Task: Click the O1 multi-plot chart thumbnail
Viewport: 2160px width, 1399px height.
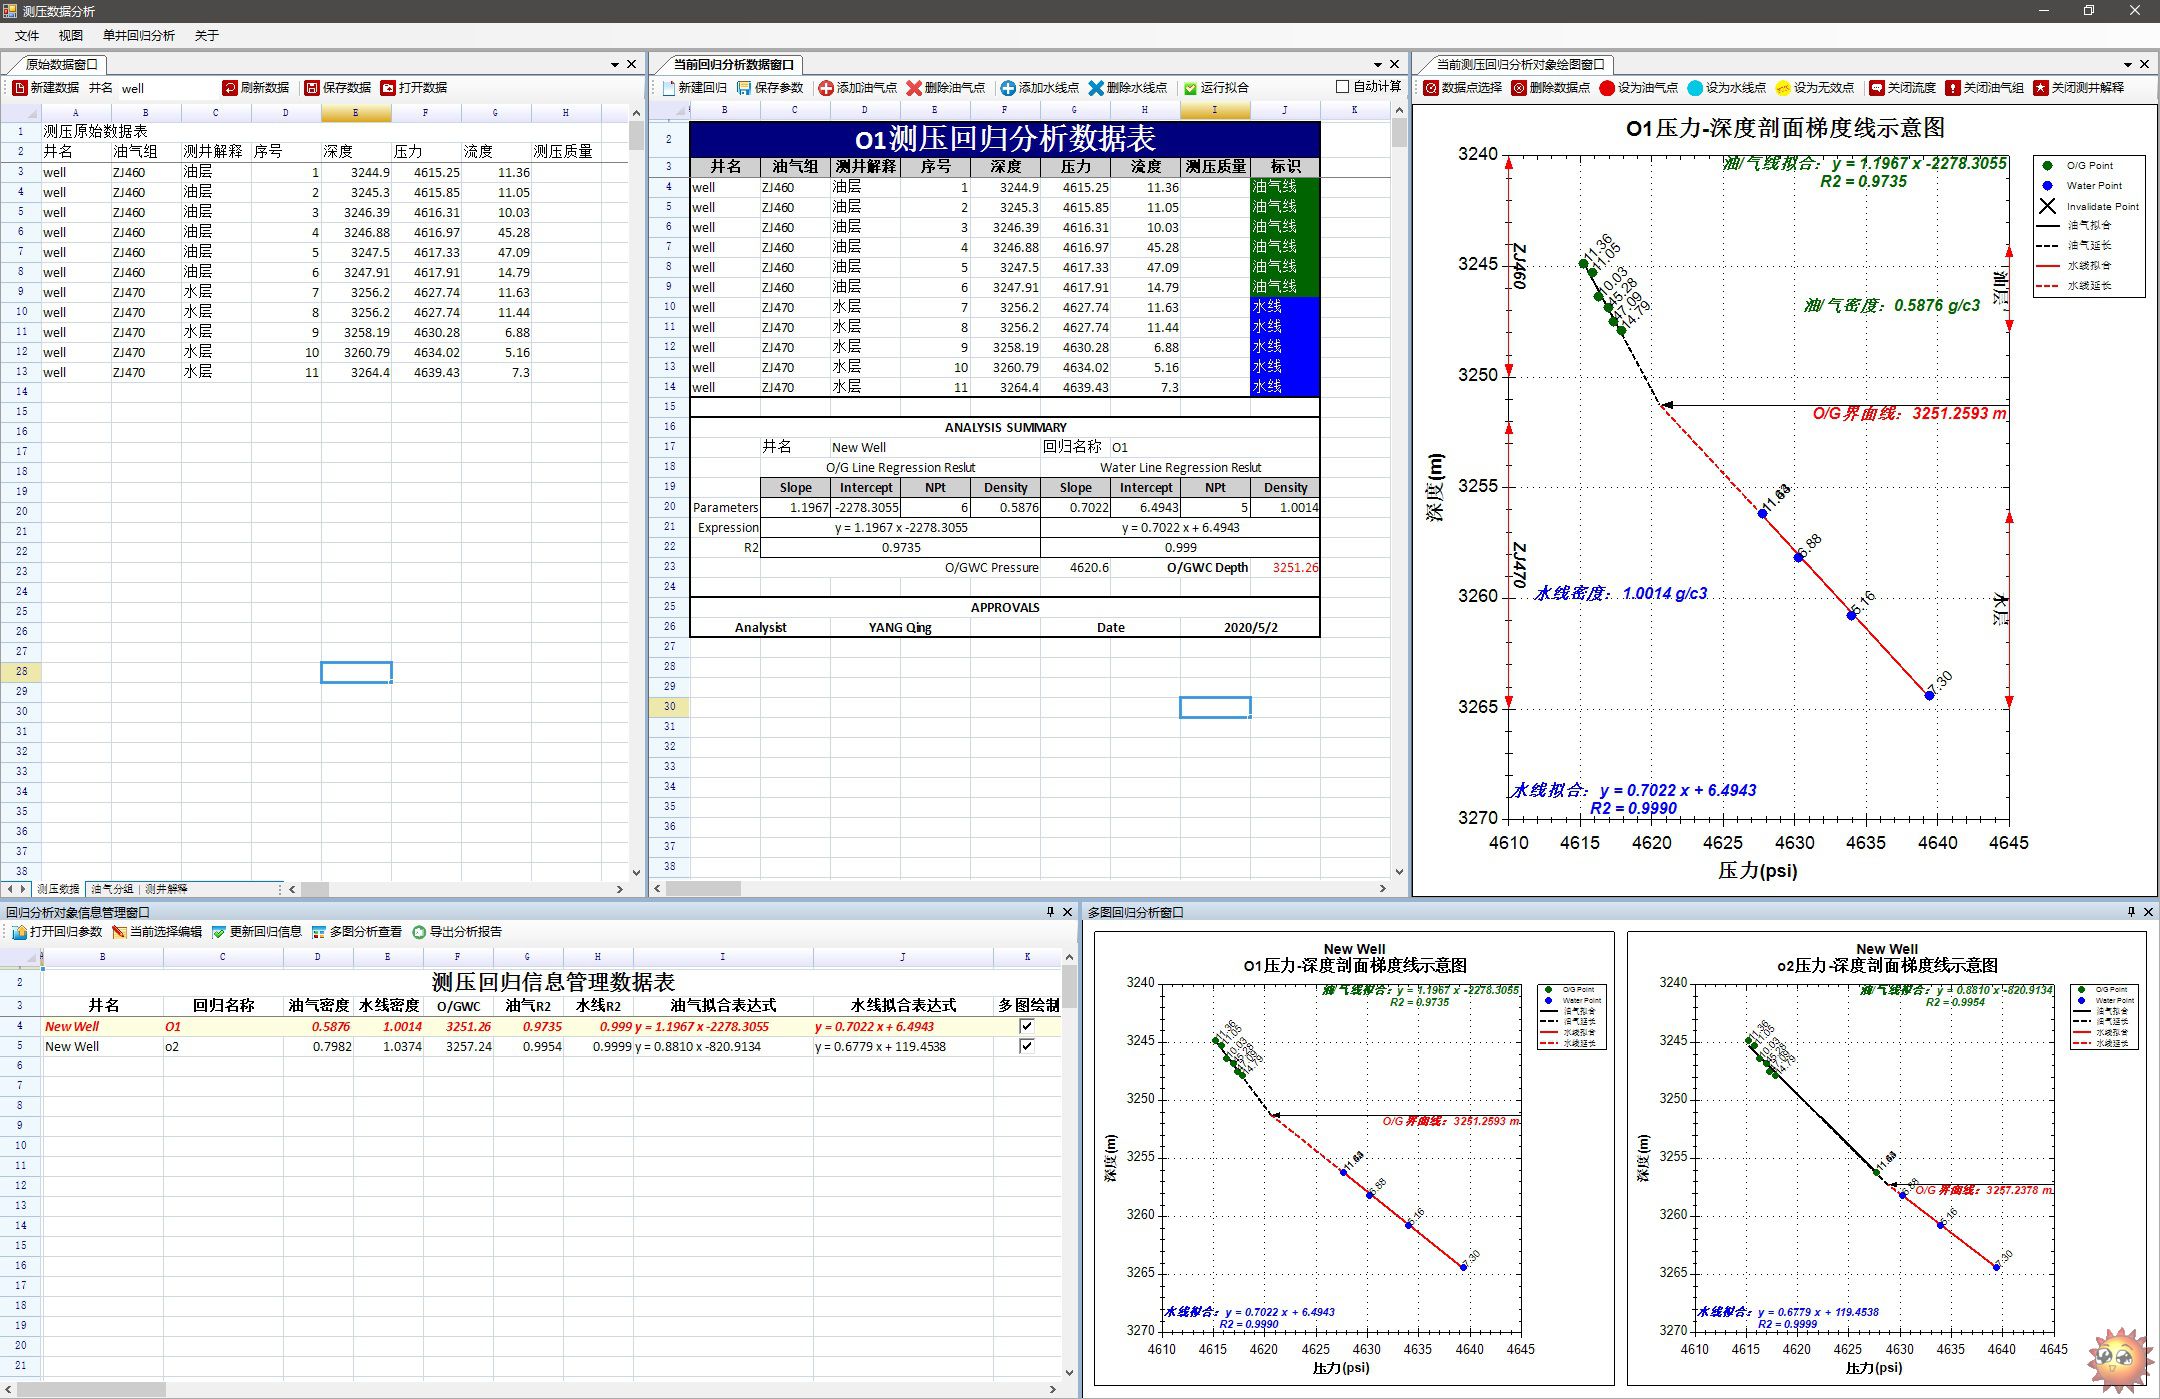Action: tap(1354, 1157)
